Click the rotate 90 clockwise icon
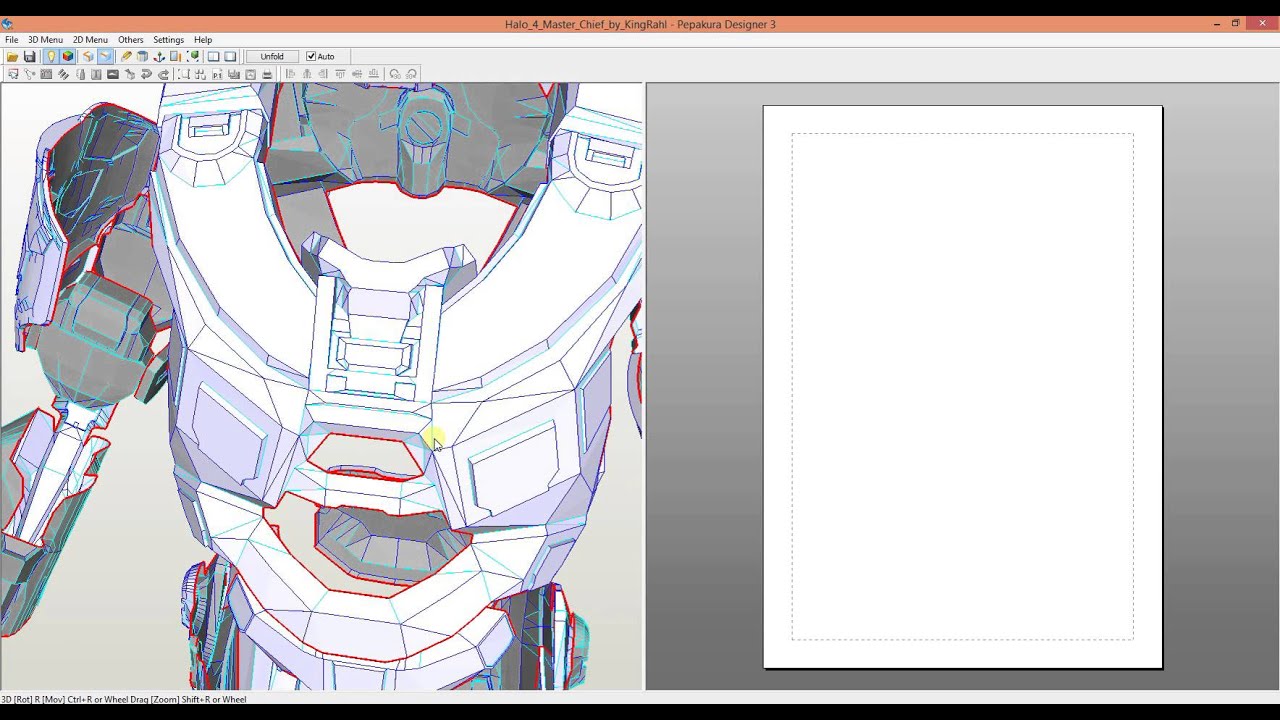Screen dimensions: 1280x720 point(411,74)
